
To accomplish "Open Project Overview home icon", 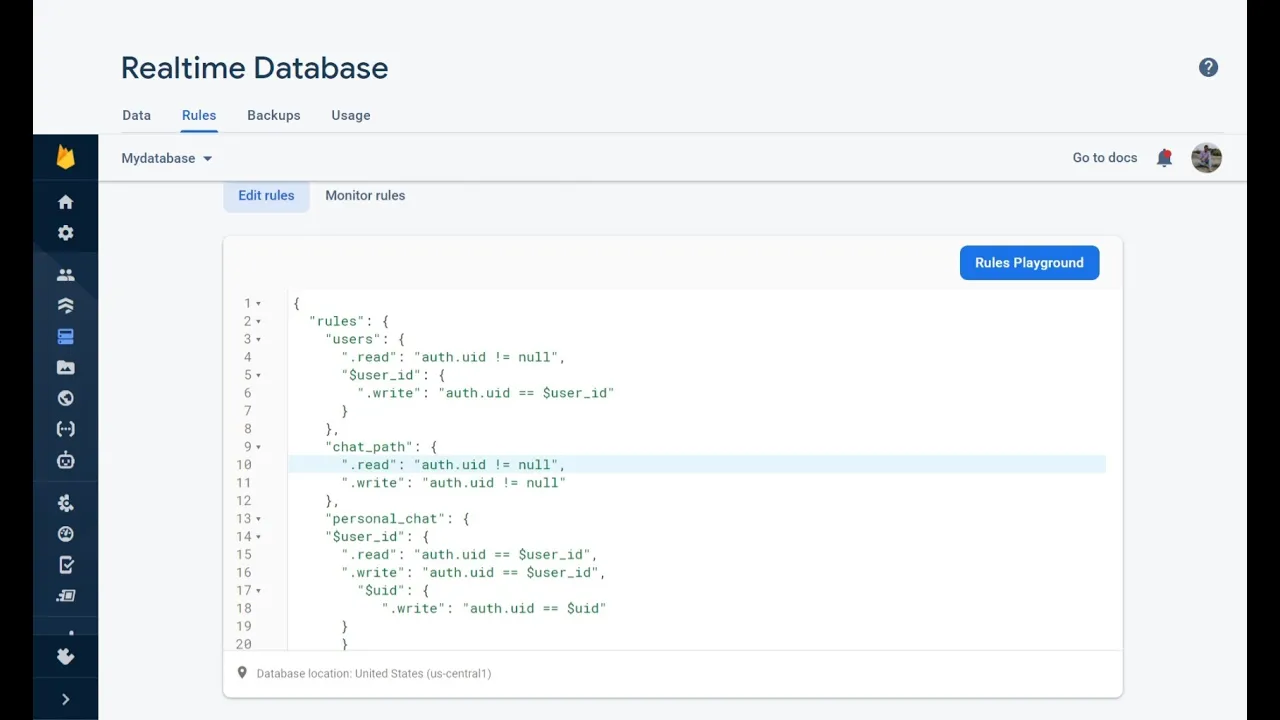I will tap(66, 202).
